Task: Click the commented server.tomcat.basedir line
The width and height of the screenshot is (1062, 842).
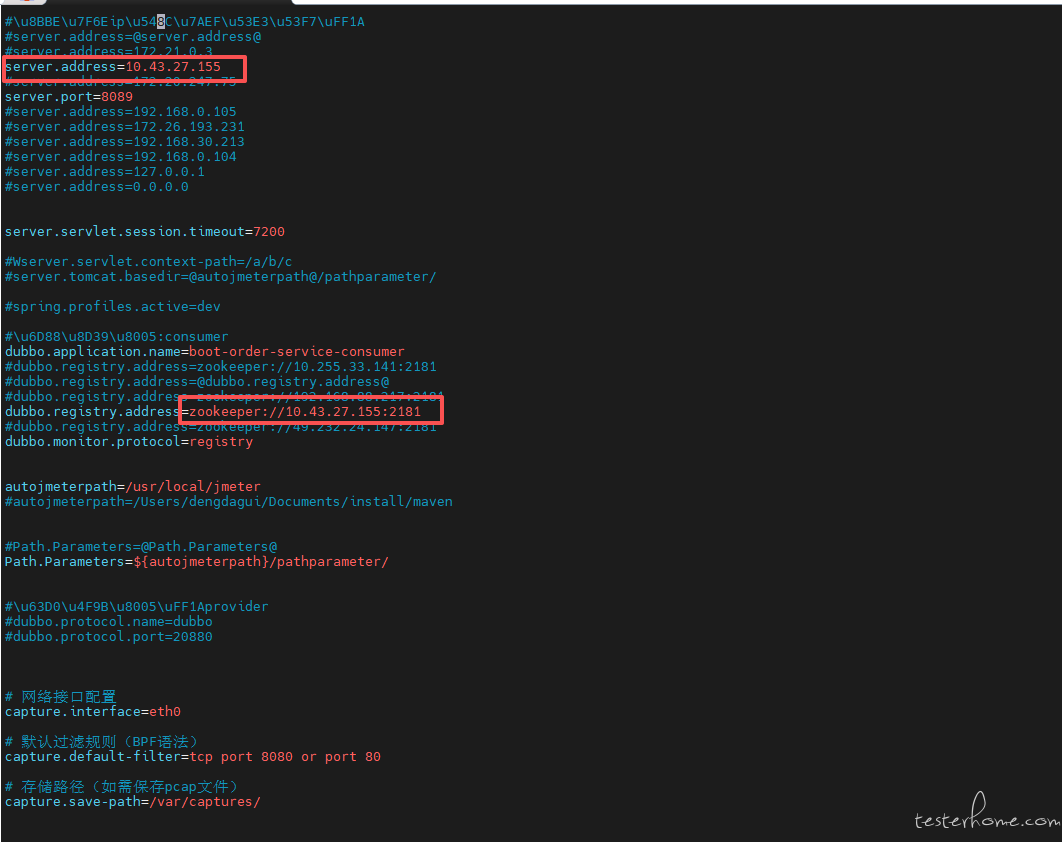Action: click(x=220, y=277)
